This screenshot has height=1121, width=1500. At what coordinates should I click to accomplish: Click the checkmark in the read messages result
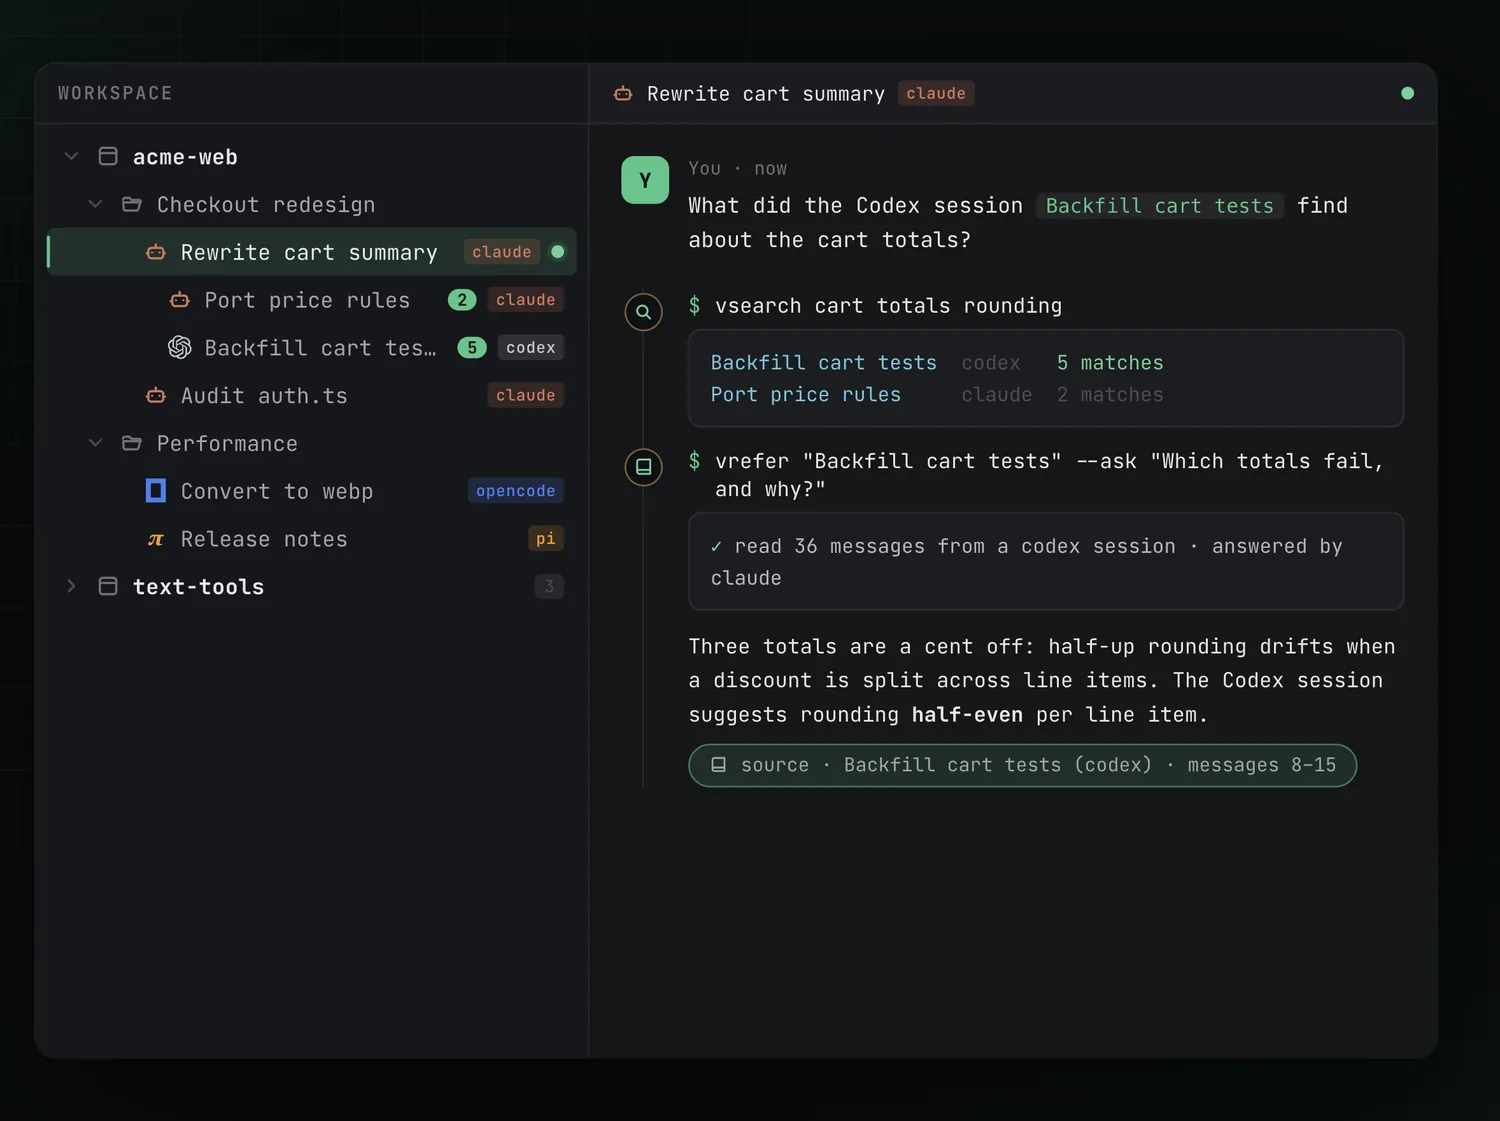click(716, 547)
